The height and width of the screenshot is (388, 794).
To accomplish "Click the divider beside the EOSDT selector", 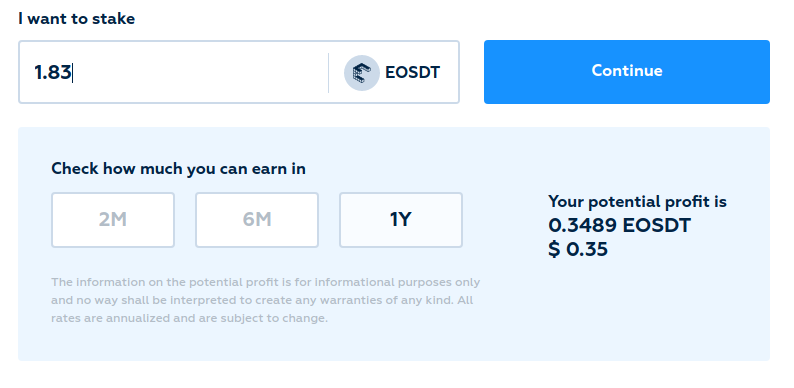I will tap(328, 72).
